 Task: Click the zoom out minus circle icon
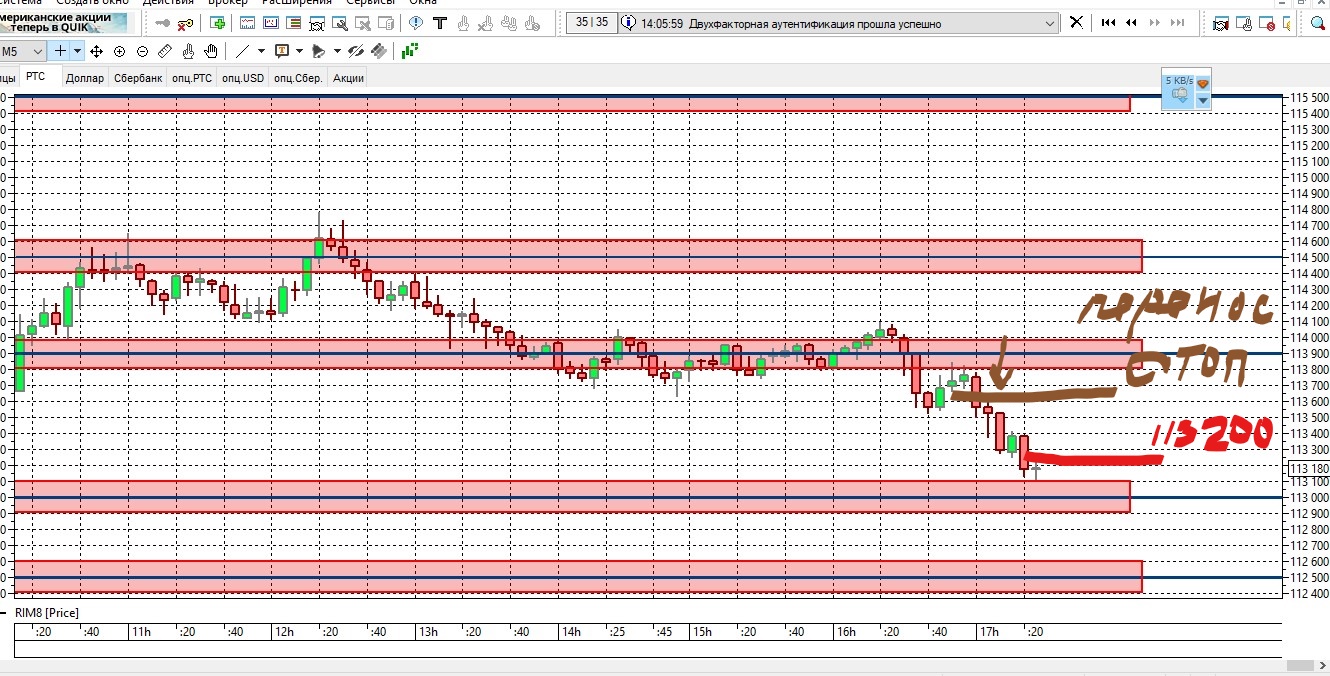pos(142,51)
